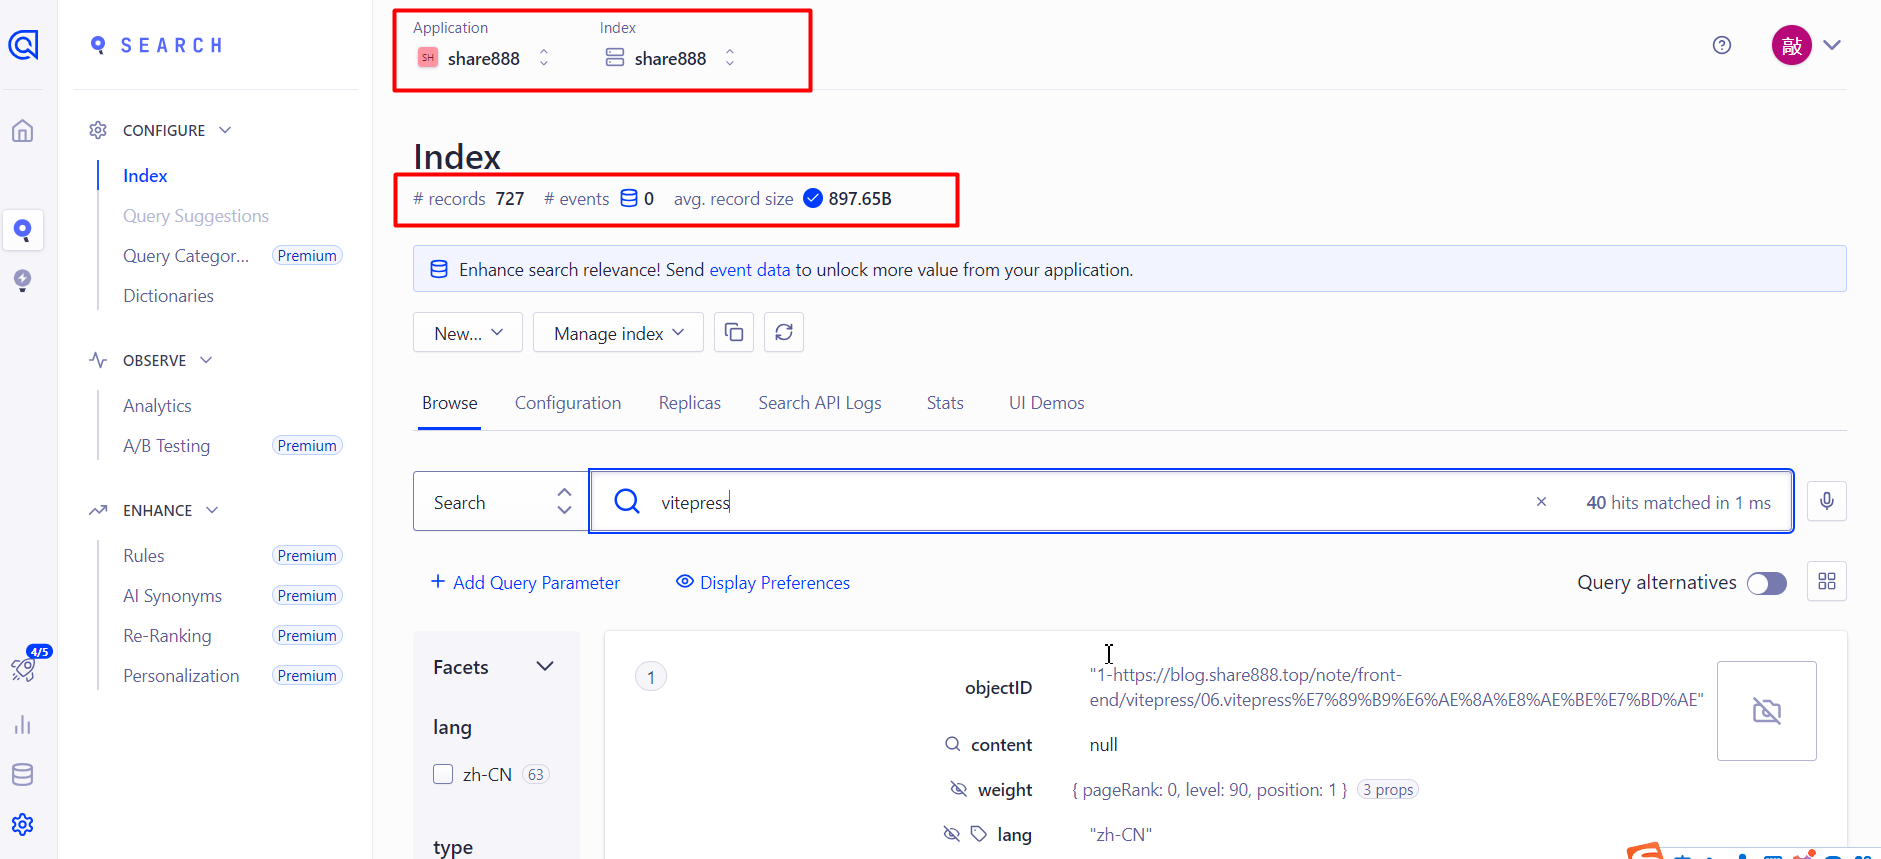
Task: Open Rules in sidebar
Action: (x=144, y=556)
